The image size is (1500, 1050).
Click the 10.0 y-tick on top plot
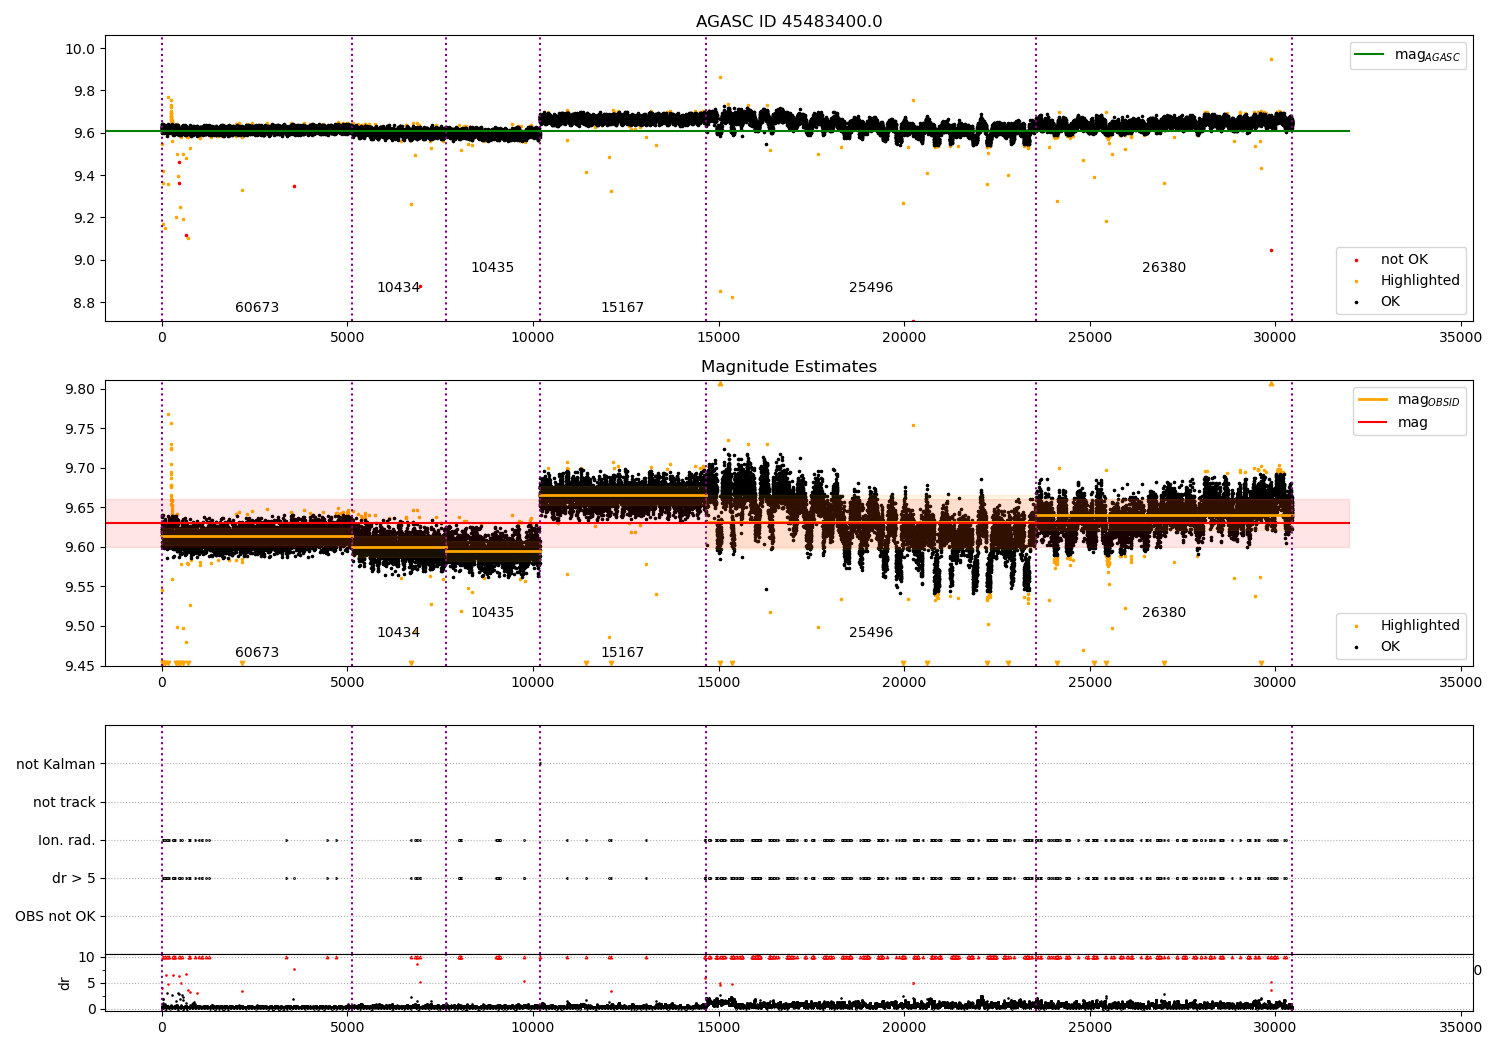pyautogui.click(x=81, y=49)
